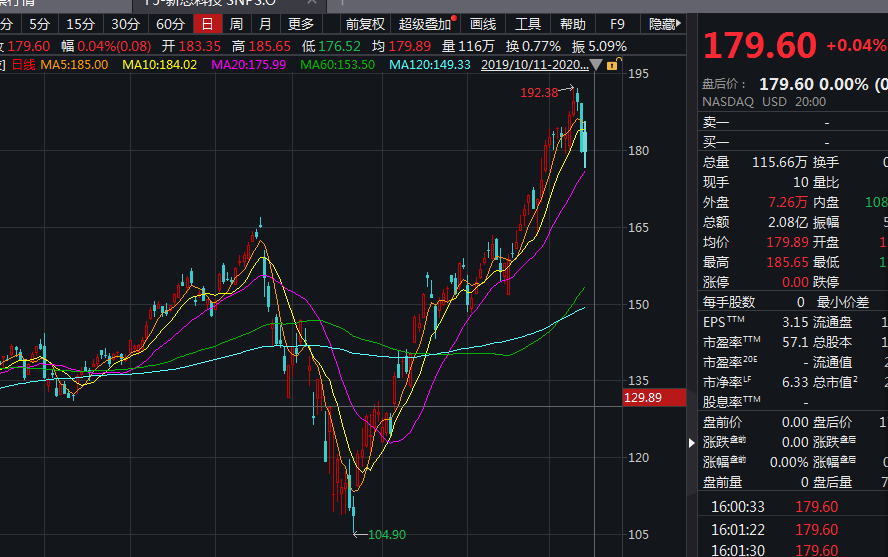Viewport: 888px width, 557px height.
Task: Click the red 日线 label
Action: (x=23, y=65)
